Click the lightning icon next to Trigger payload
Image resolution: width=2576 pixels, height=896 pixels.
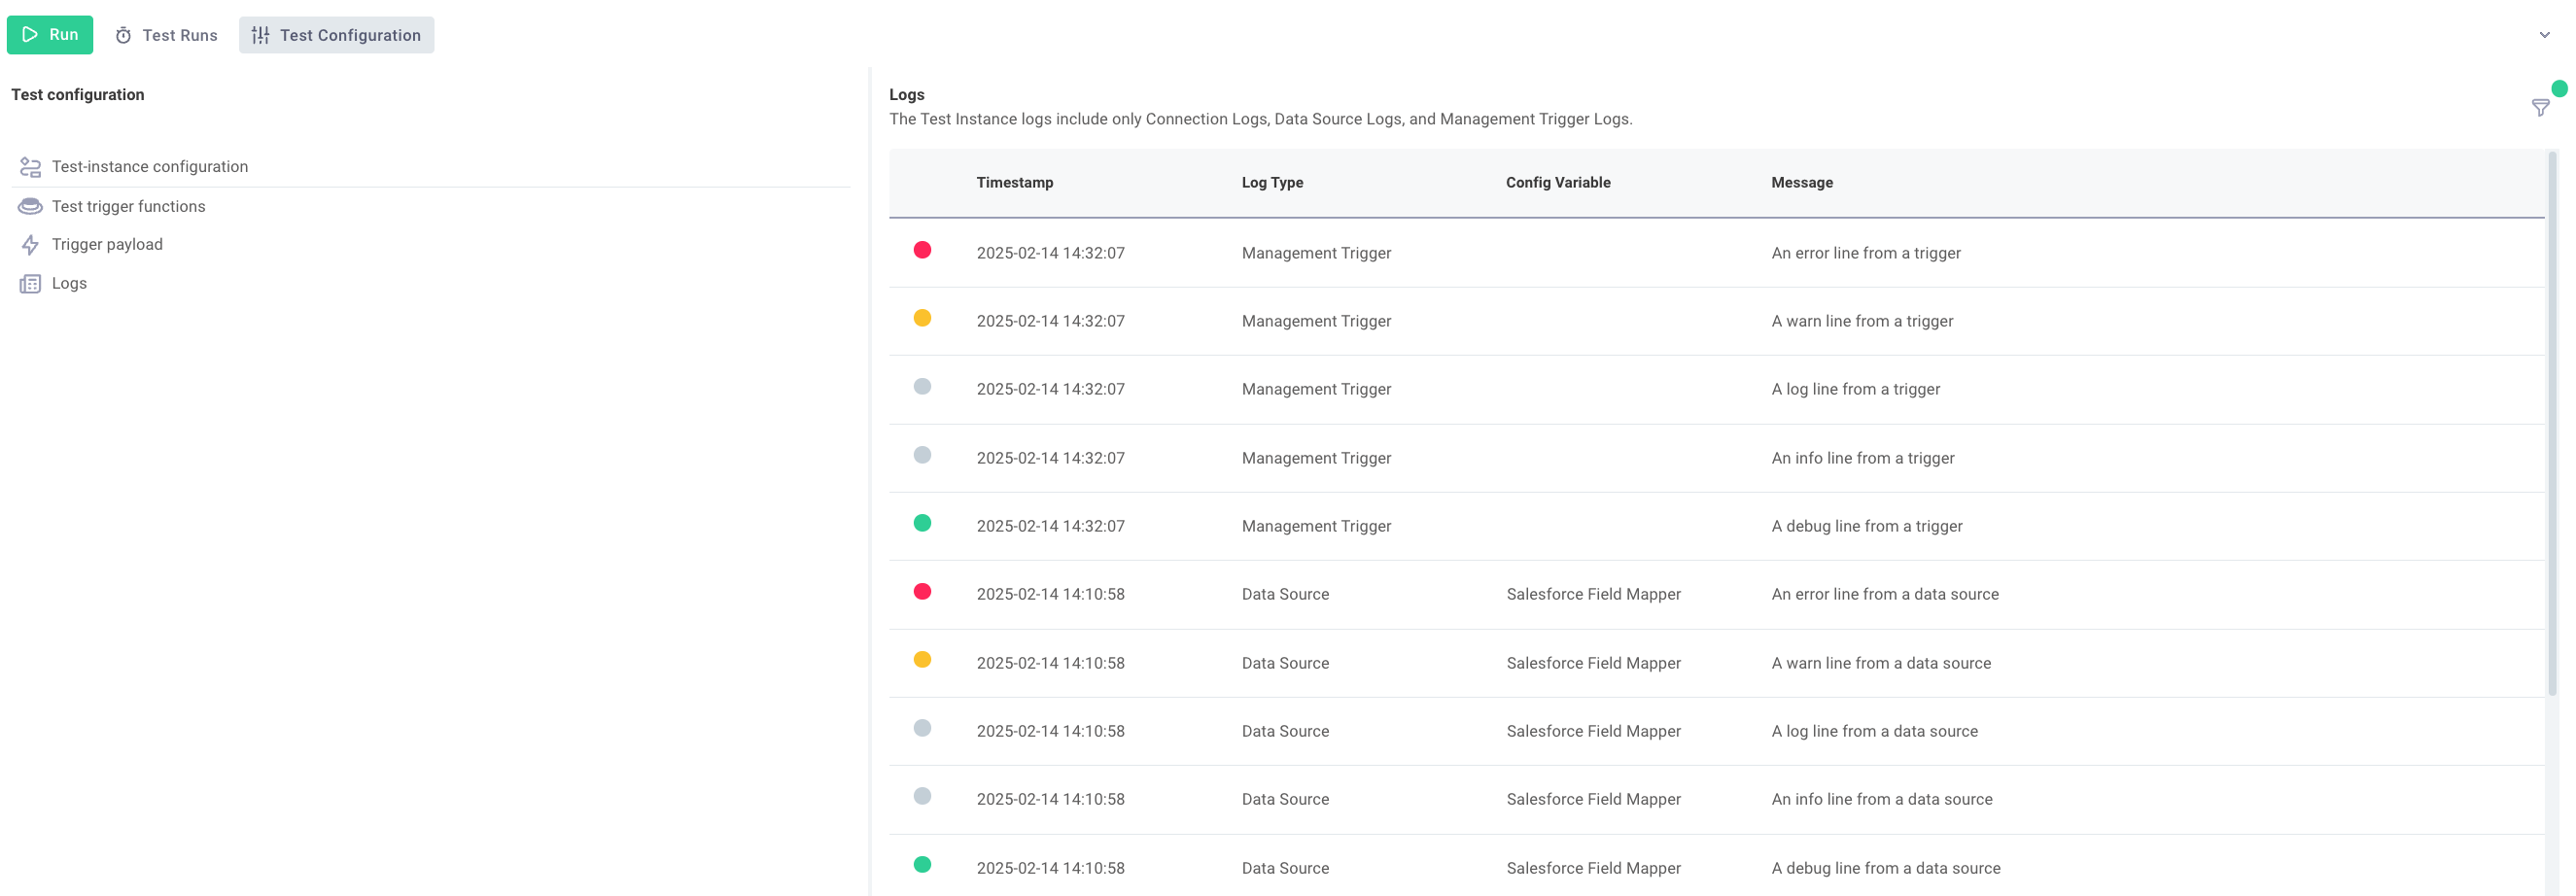click(x=29, y=244)
